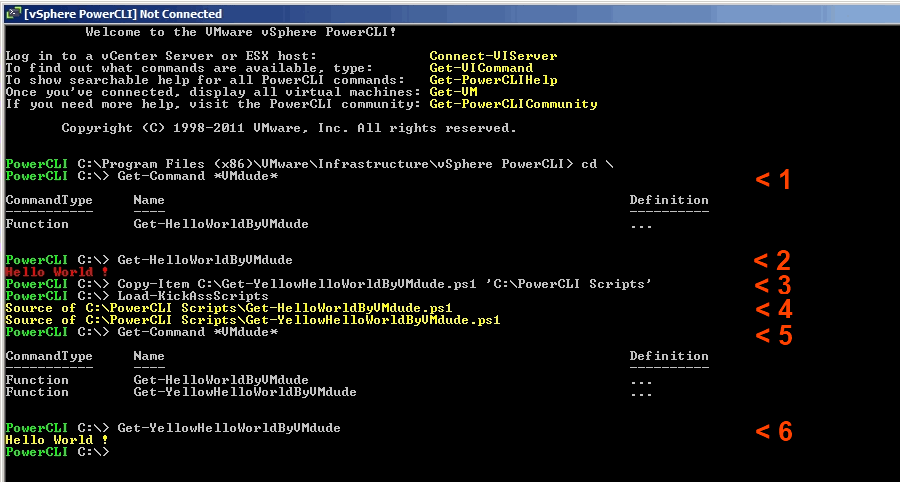Click the yellow 'Get-VM' command text
The width and height of the screenshot is (900, 482).
coord(453,92)
